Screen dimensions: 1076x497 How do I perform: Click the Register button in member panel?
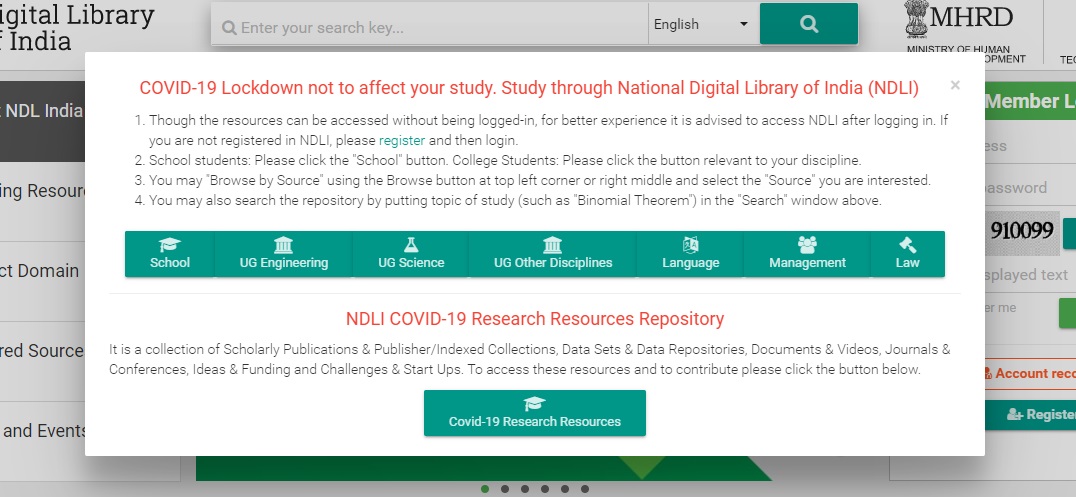[x=1030, y=415]
